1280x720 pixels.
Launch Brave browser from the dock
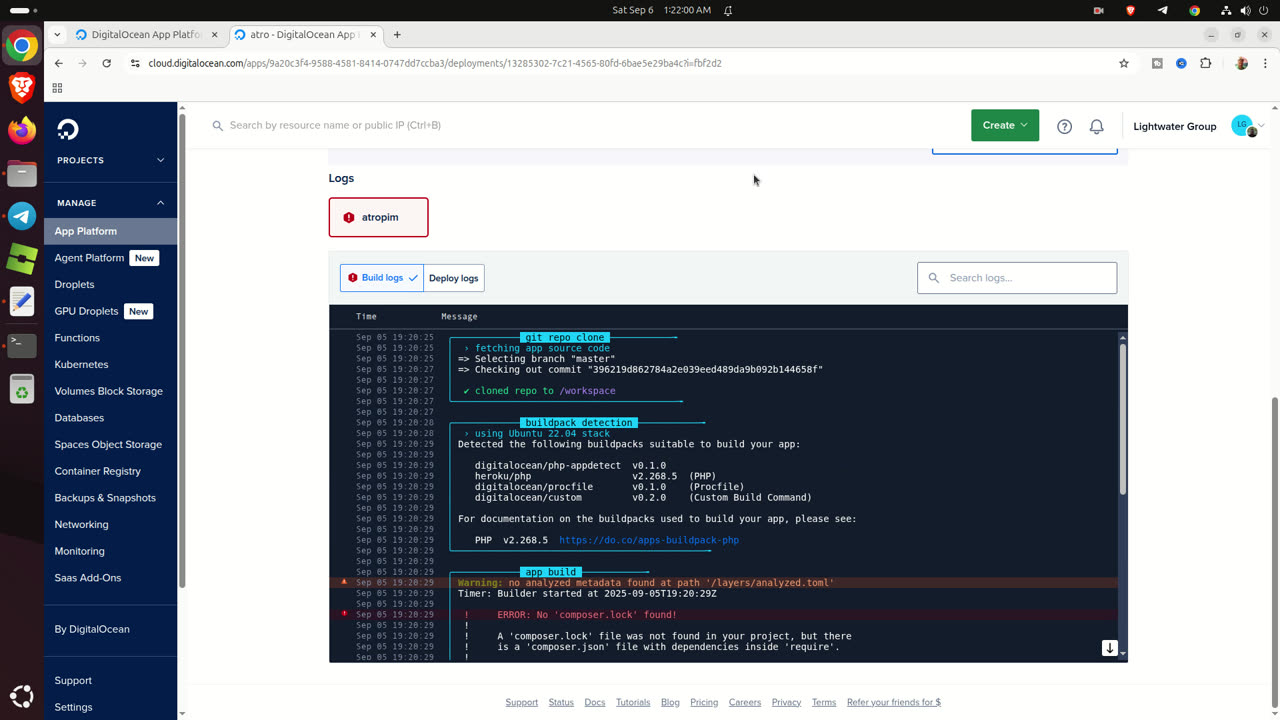point(22,88)
